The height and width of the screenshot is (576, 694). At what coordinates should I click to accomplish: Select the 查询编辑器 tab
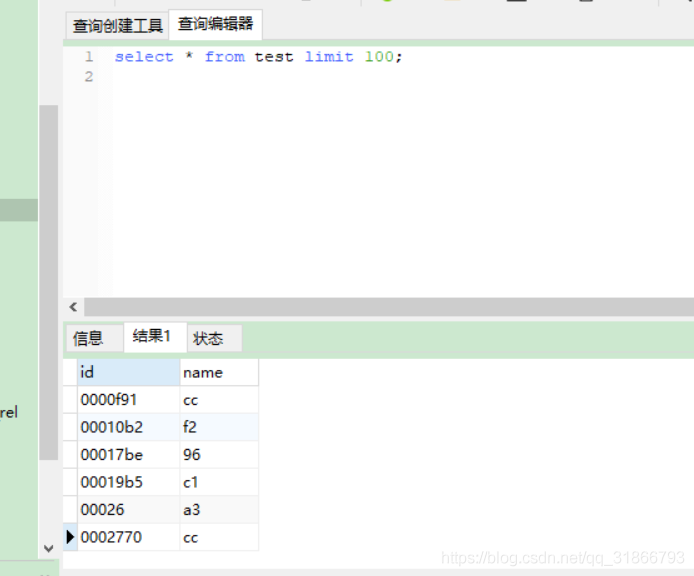pyautogui.click(x=216, y=24)
